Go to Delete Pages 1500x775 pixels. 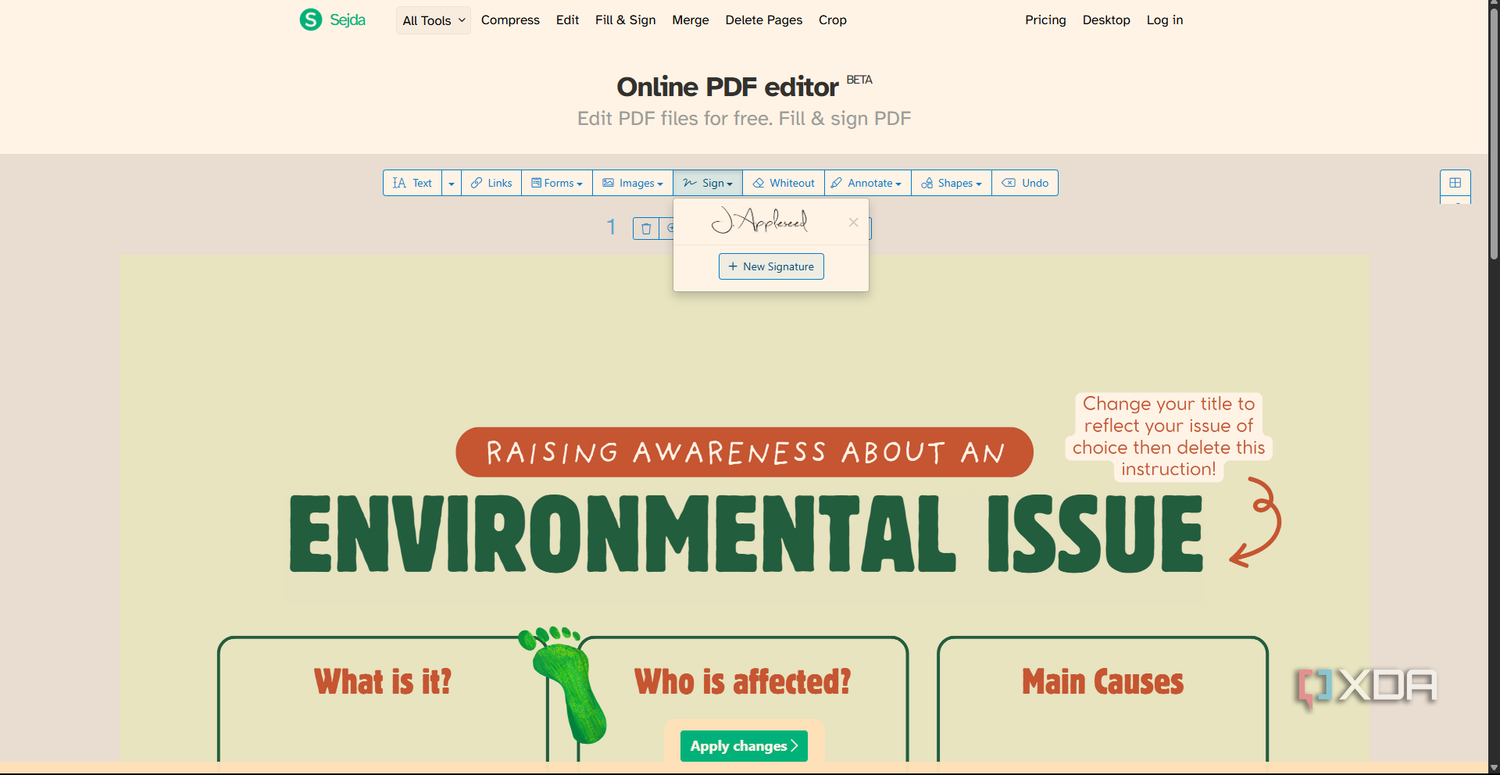click(x=764, y=20)
